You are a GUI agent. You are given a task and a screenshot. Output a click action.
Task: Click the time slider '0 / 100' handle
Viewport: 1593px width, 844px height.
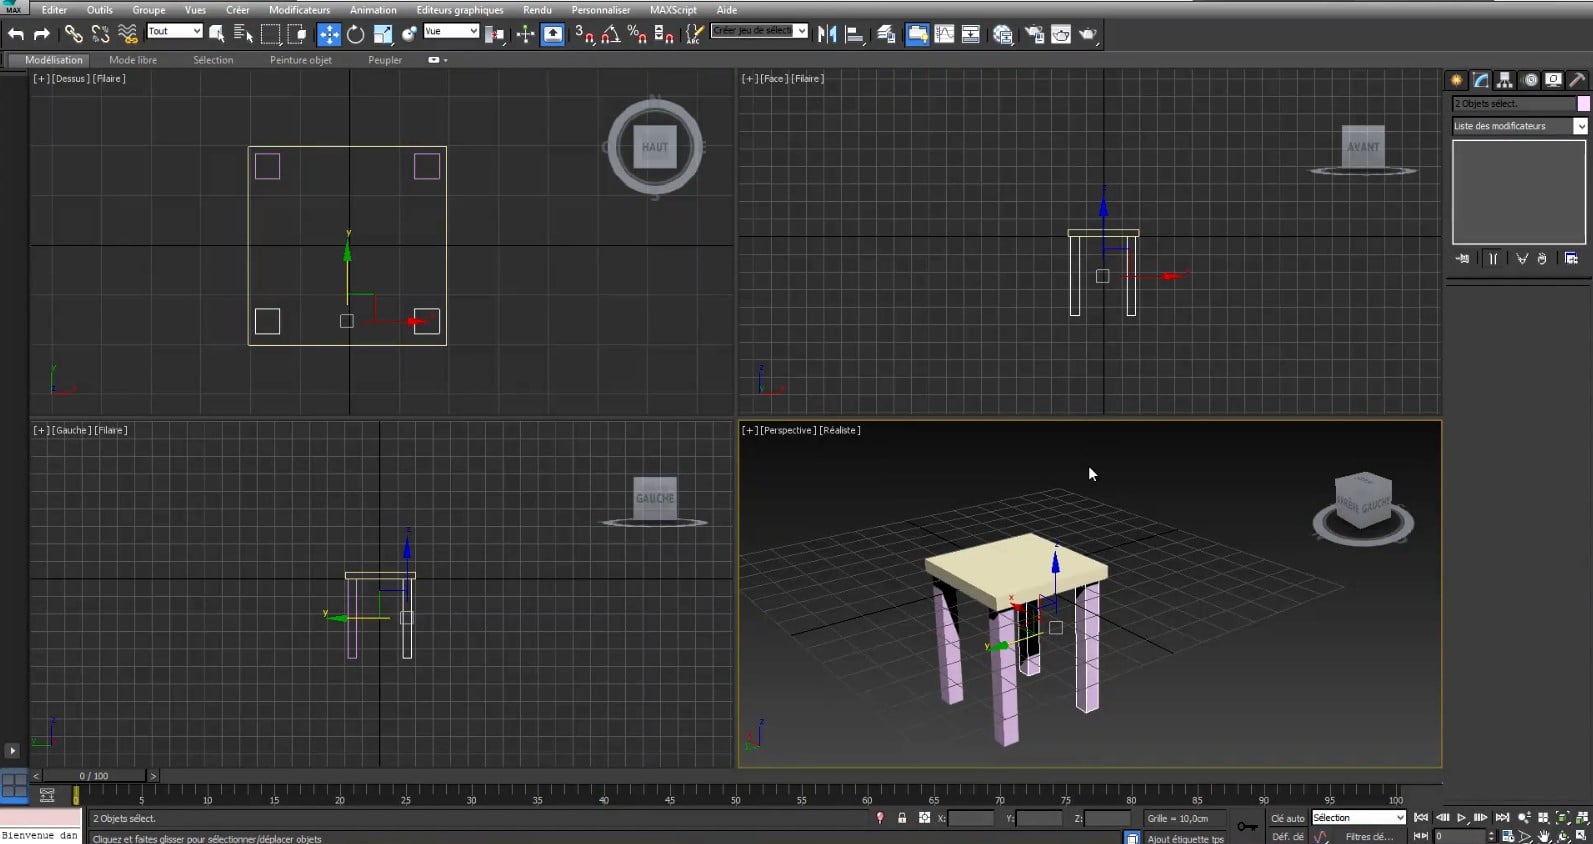coord(94,776)
